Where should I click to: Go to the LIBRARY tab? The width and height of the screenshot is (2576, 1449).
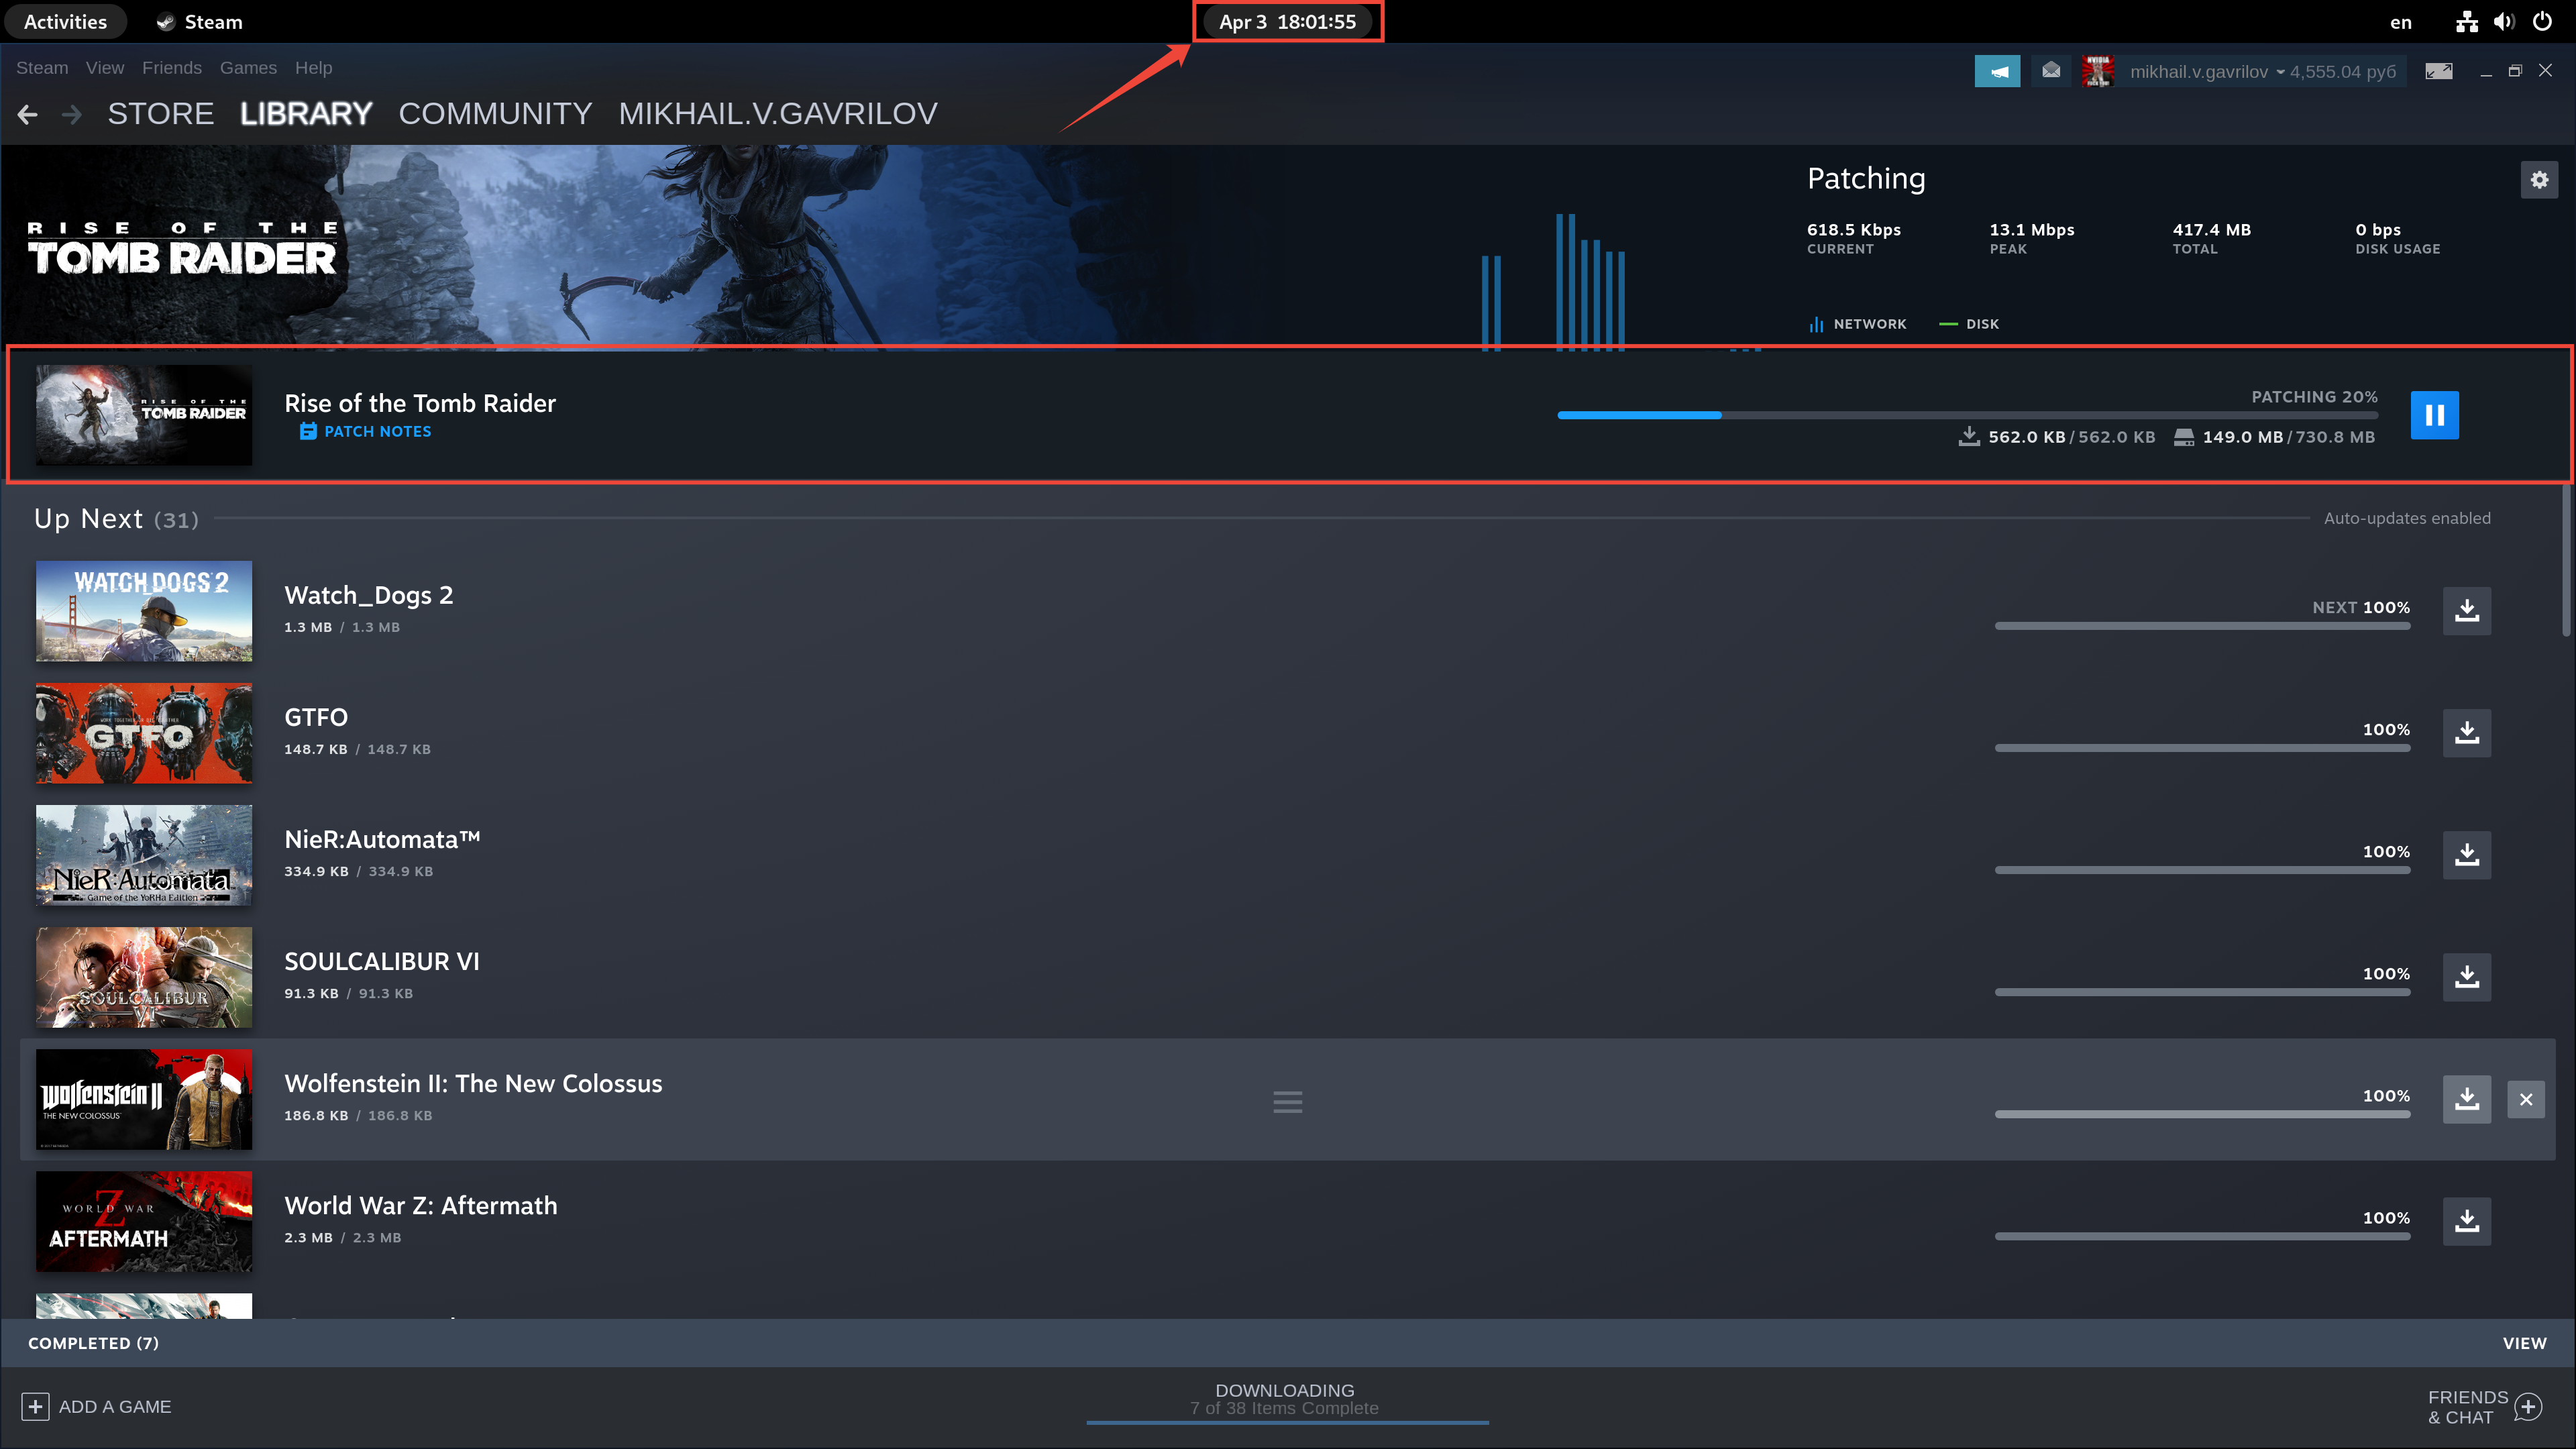tap(306, 114)
